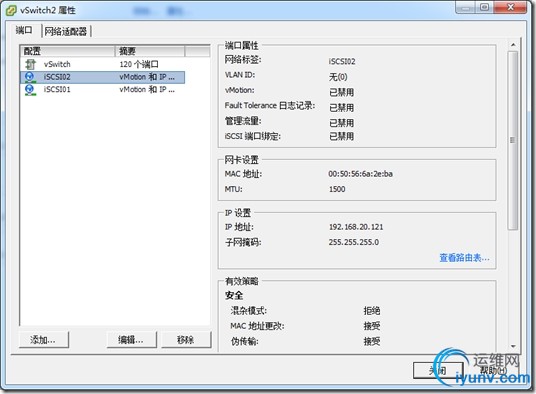536x394 pixels.
Task: Click the 编辑... button
Action: pyautogui.click(x=132, y=340)
